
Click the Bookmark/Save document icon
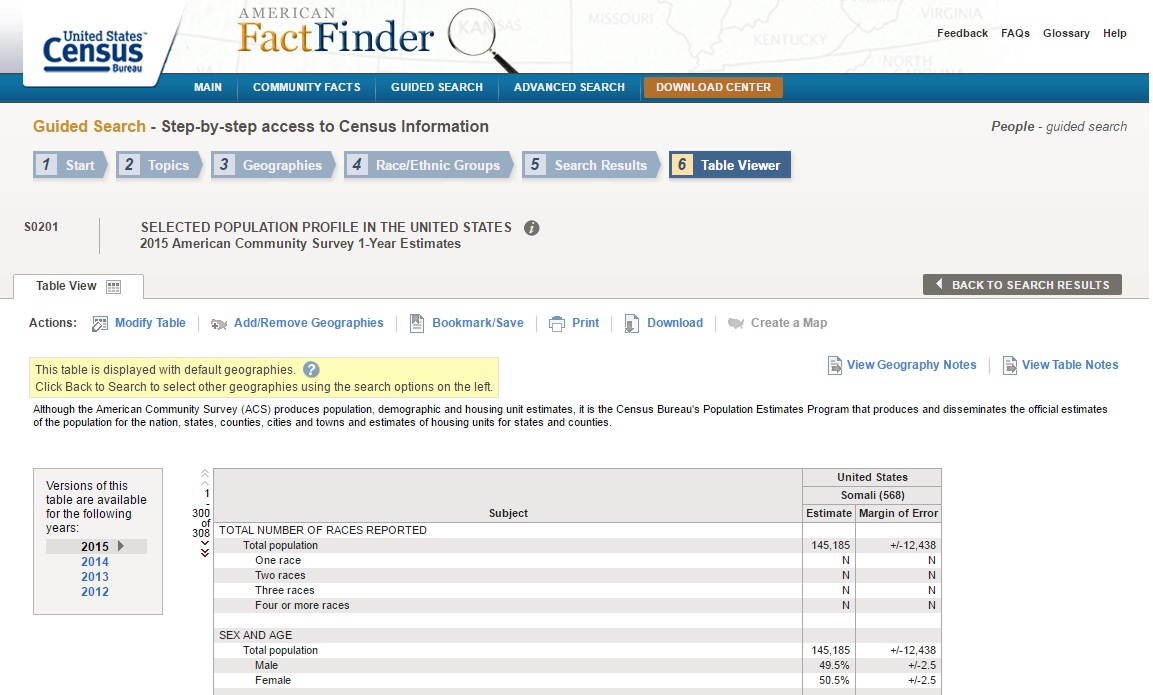(x=416, y=324)
